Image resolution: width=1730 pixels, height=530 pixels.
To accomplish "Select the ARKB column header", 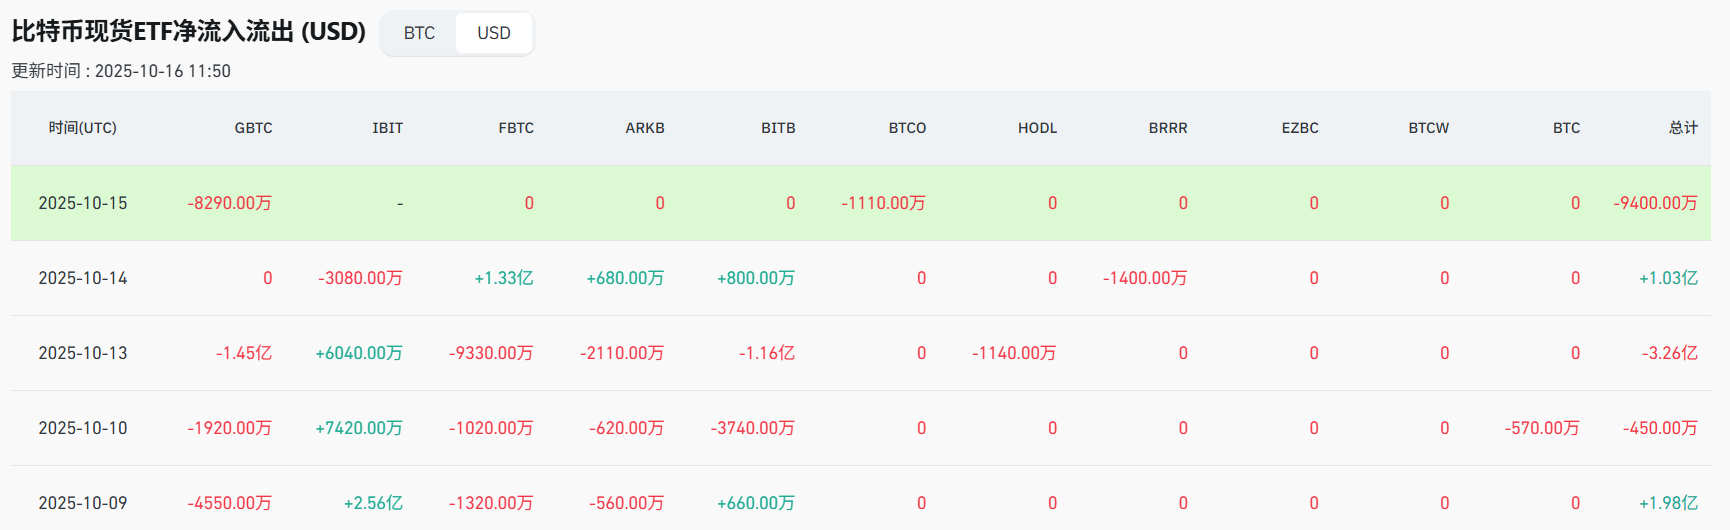I will point(645,128).
